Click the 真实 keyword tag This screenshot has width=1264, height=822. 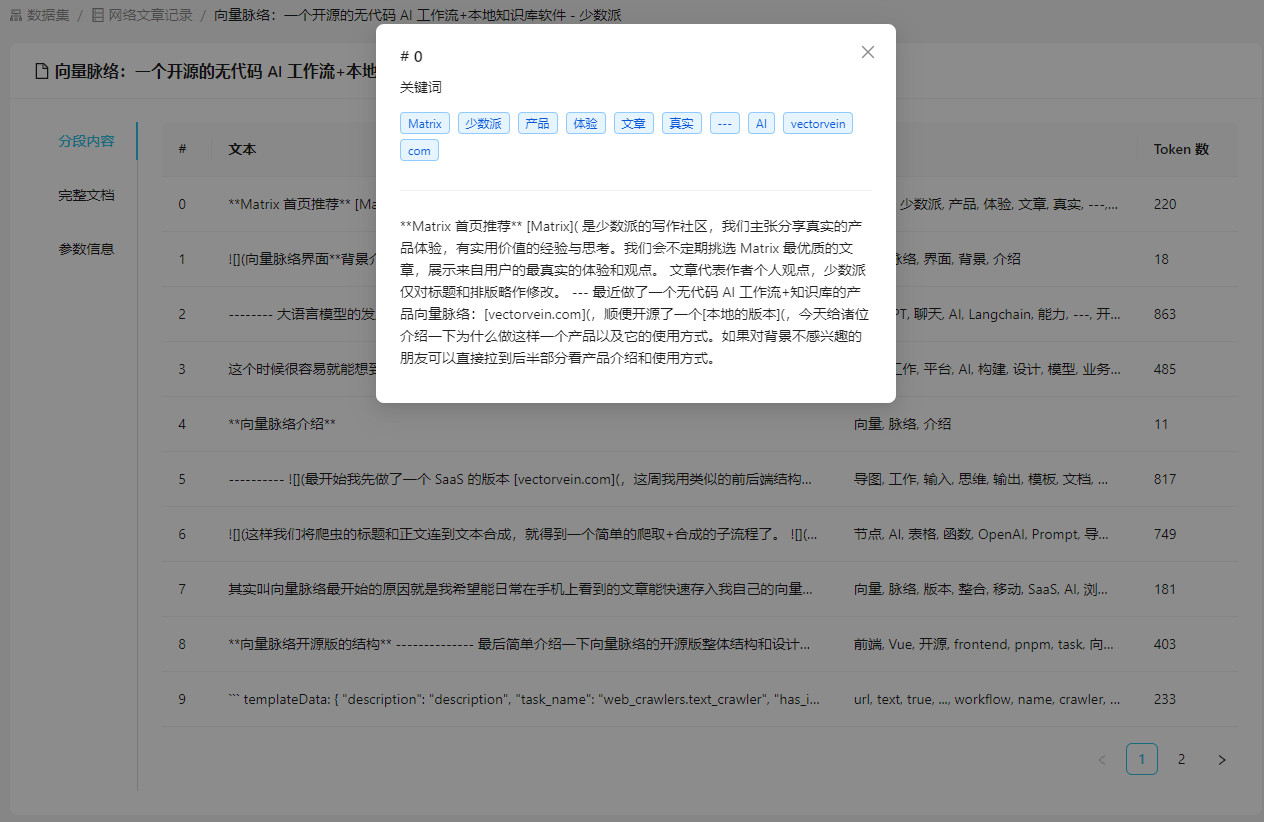[681, 124]
